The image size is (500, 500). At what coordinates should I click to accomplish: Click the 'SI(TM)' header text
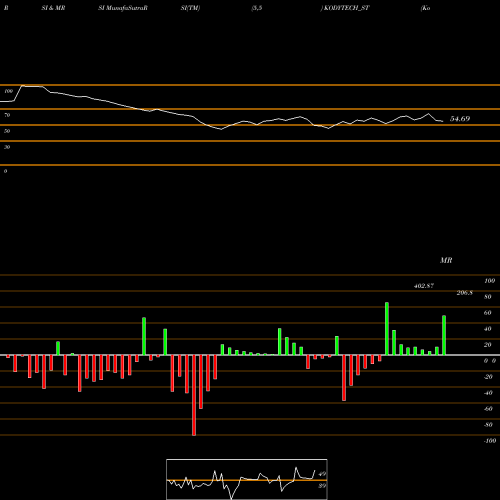[190, 8]
